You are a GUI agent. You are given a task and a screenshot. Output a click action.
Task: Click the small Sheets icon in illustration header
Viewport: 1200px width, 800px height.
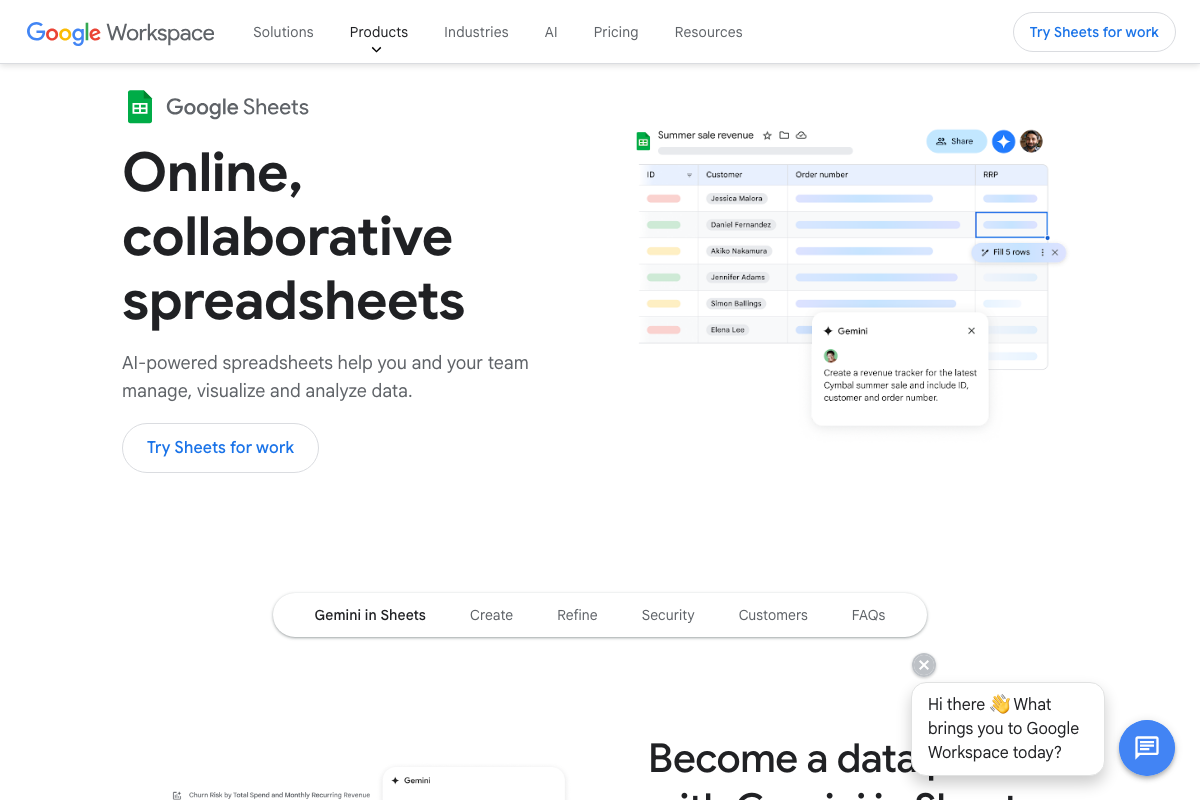point(644,141)
